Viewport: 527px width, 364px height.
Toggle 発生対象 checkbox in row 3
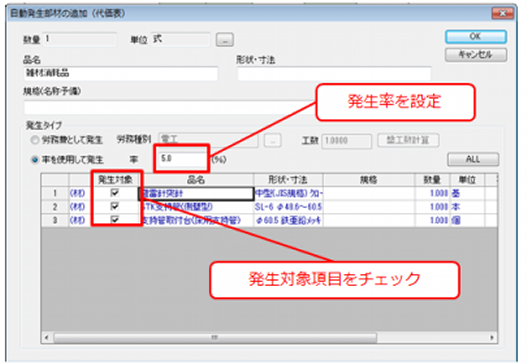pos(115,220)
